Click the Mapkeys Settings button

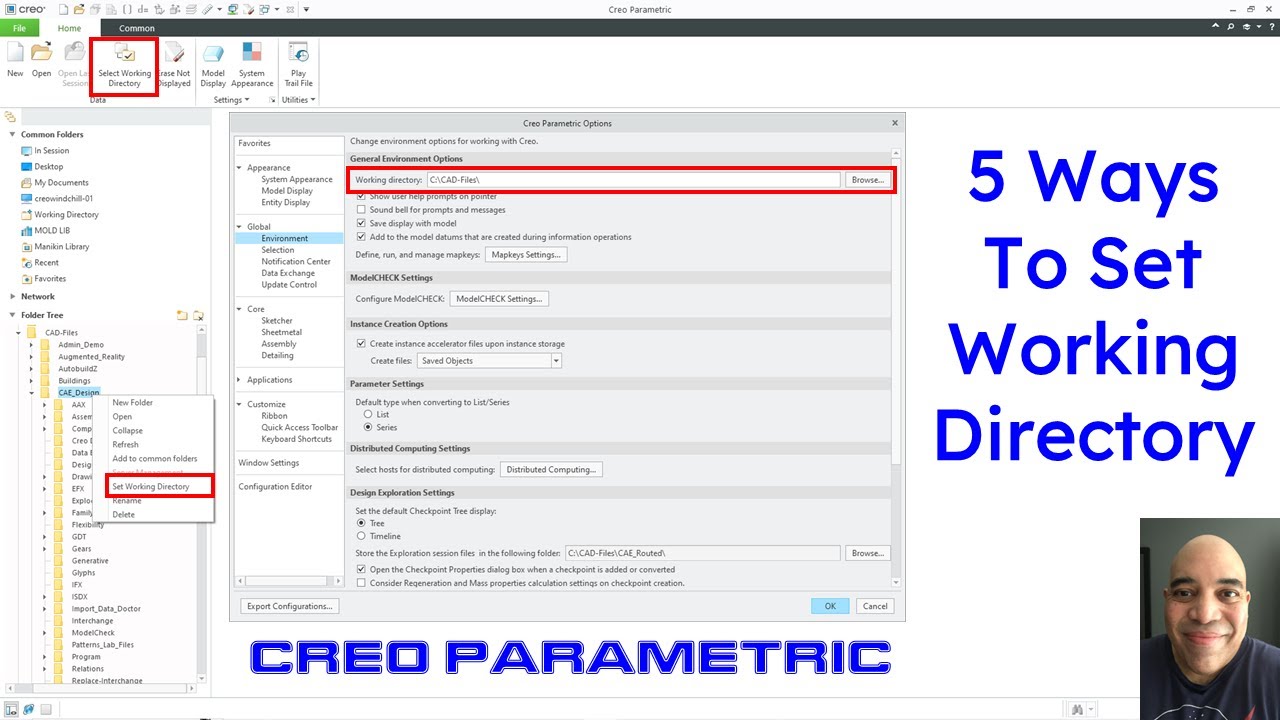[x=527, y=255]
